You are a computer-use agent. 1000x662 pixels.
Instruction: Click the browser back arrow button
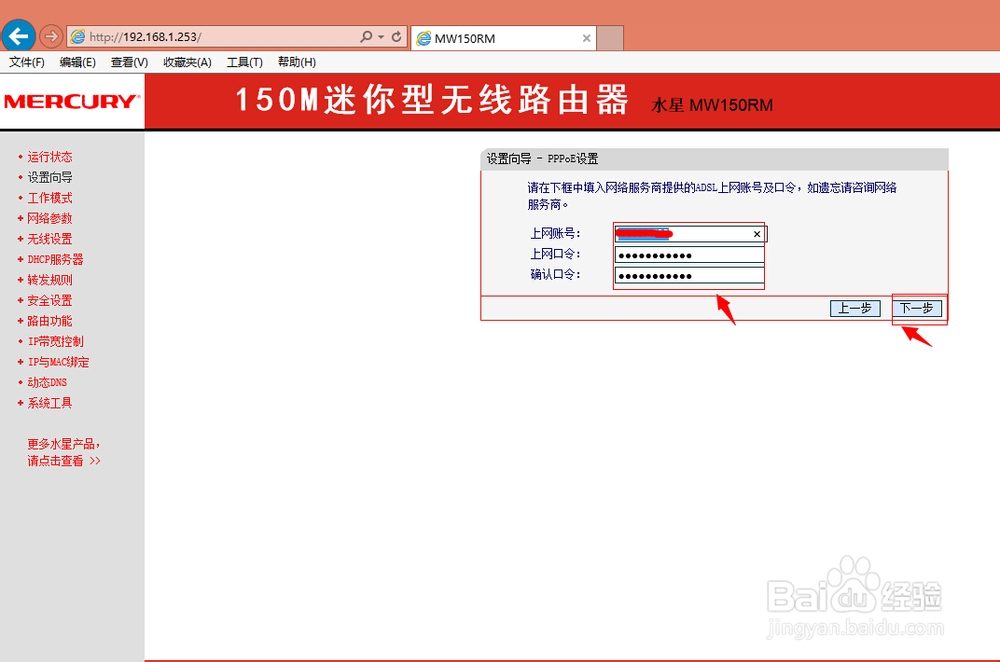[x=18, y=36]
